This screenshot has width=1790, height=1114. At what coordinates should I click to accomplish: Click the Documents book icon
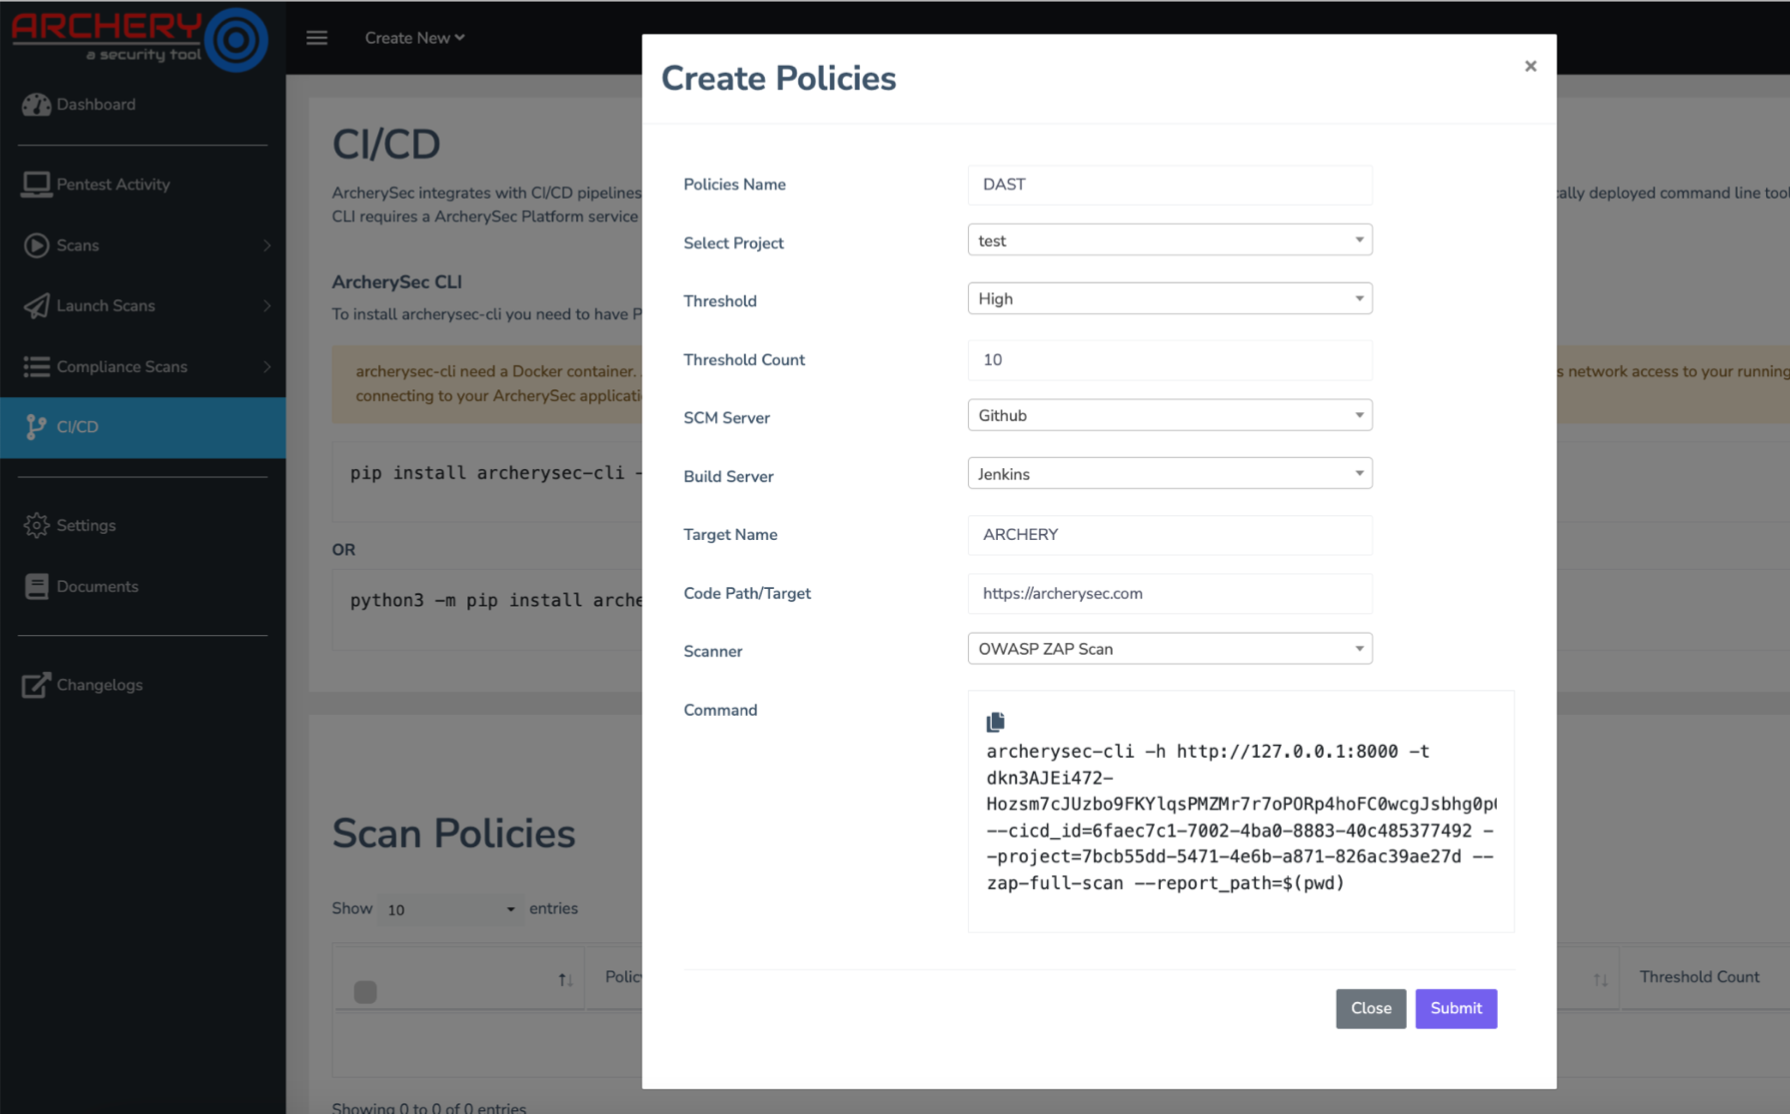point(37,586)
